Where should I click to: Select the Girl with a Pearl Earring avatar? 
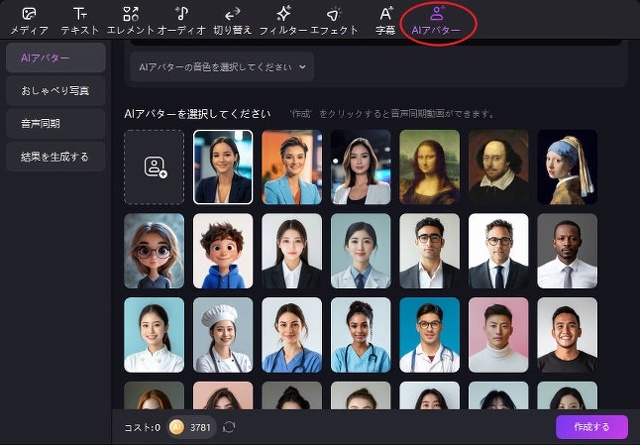click(567, 167)
